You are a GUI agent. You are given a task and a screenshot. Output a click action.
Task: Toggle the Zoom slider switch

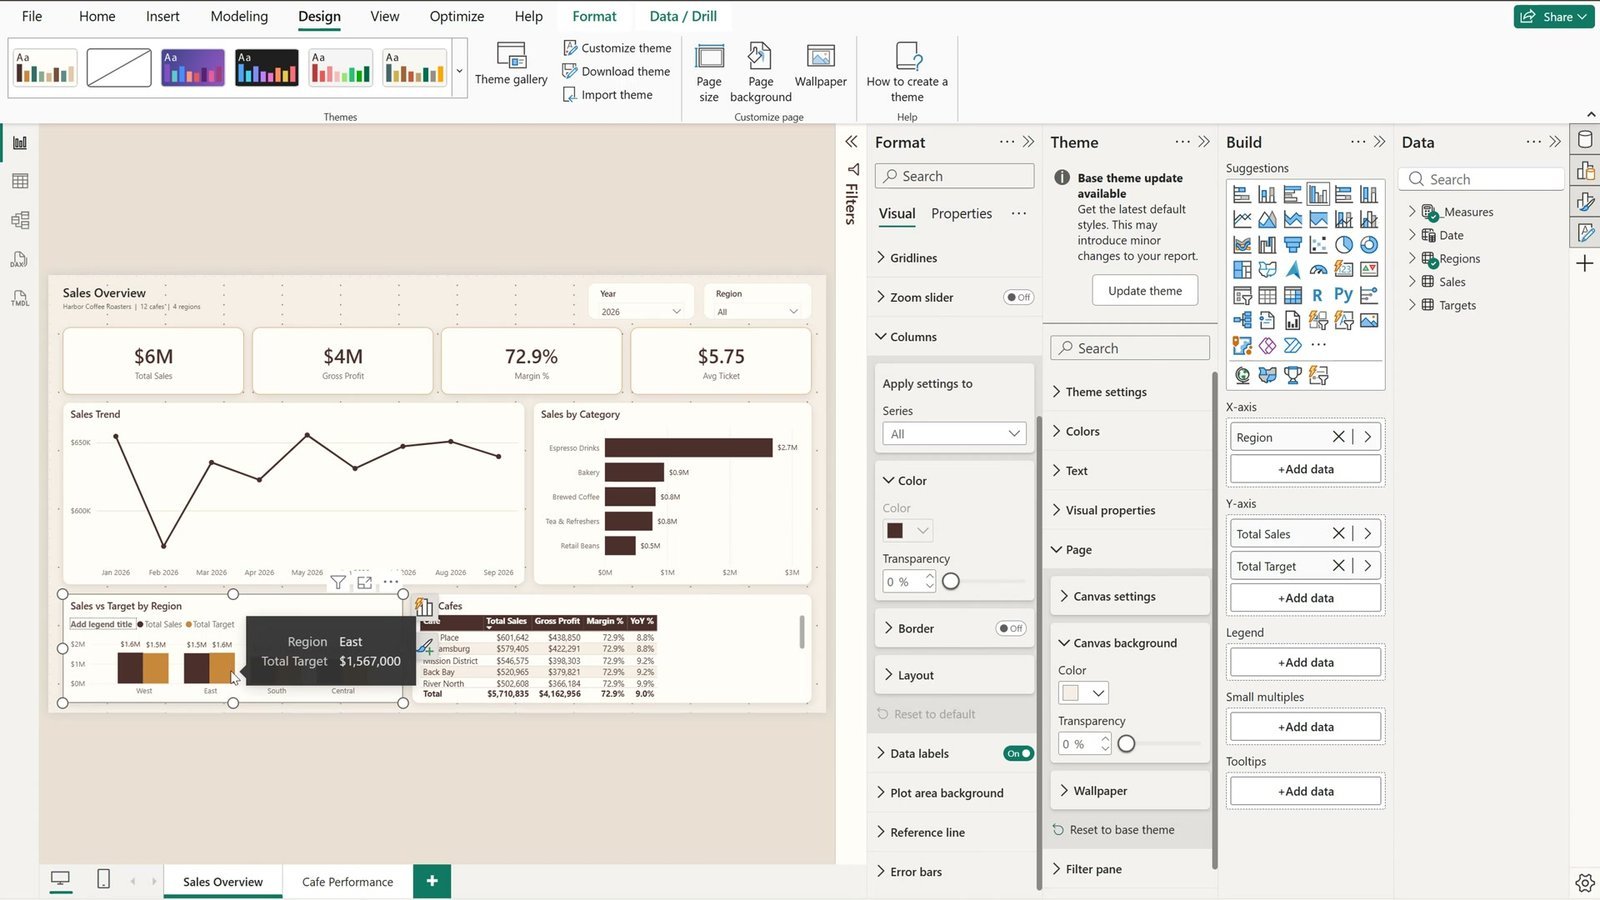[x=1018, y=297]
